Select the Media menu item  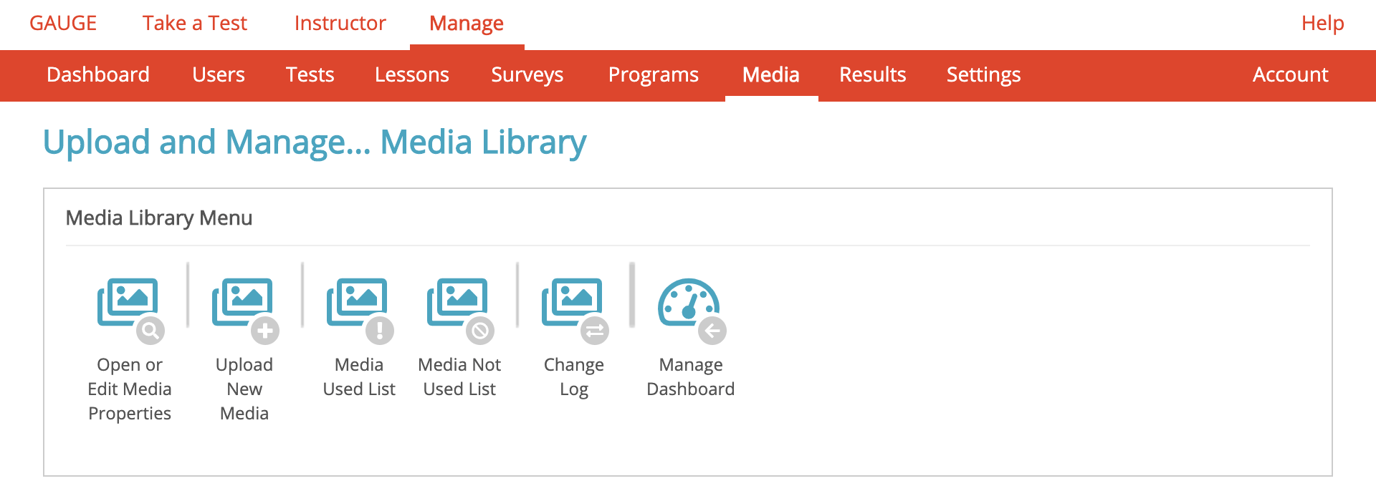[x=771, y=75]
